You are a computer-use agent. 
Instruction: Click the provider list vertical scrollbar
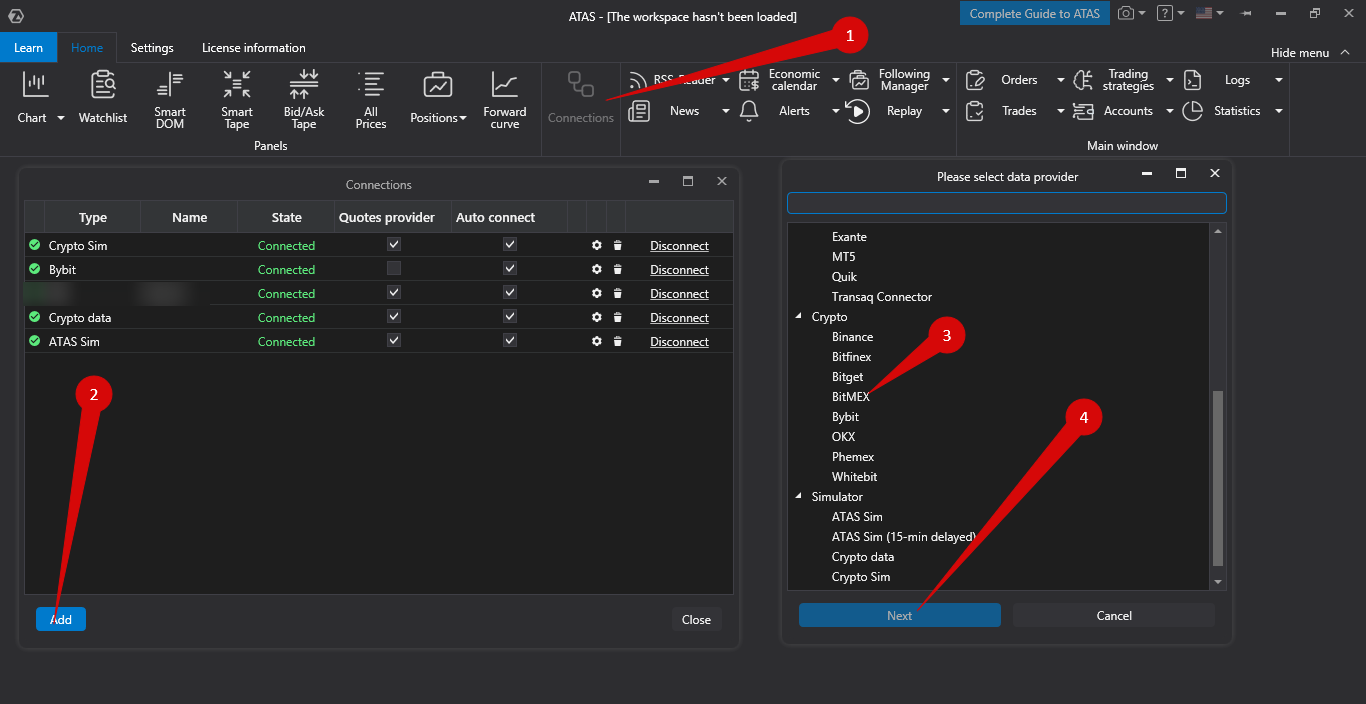point(1217,478)
